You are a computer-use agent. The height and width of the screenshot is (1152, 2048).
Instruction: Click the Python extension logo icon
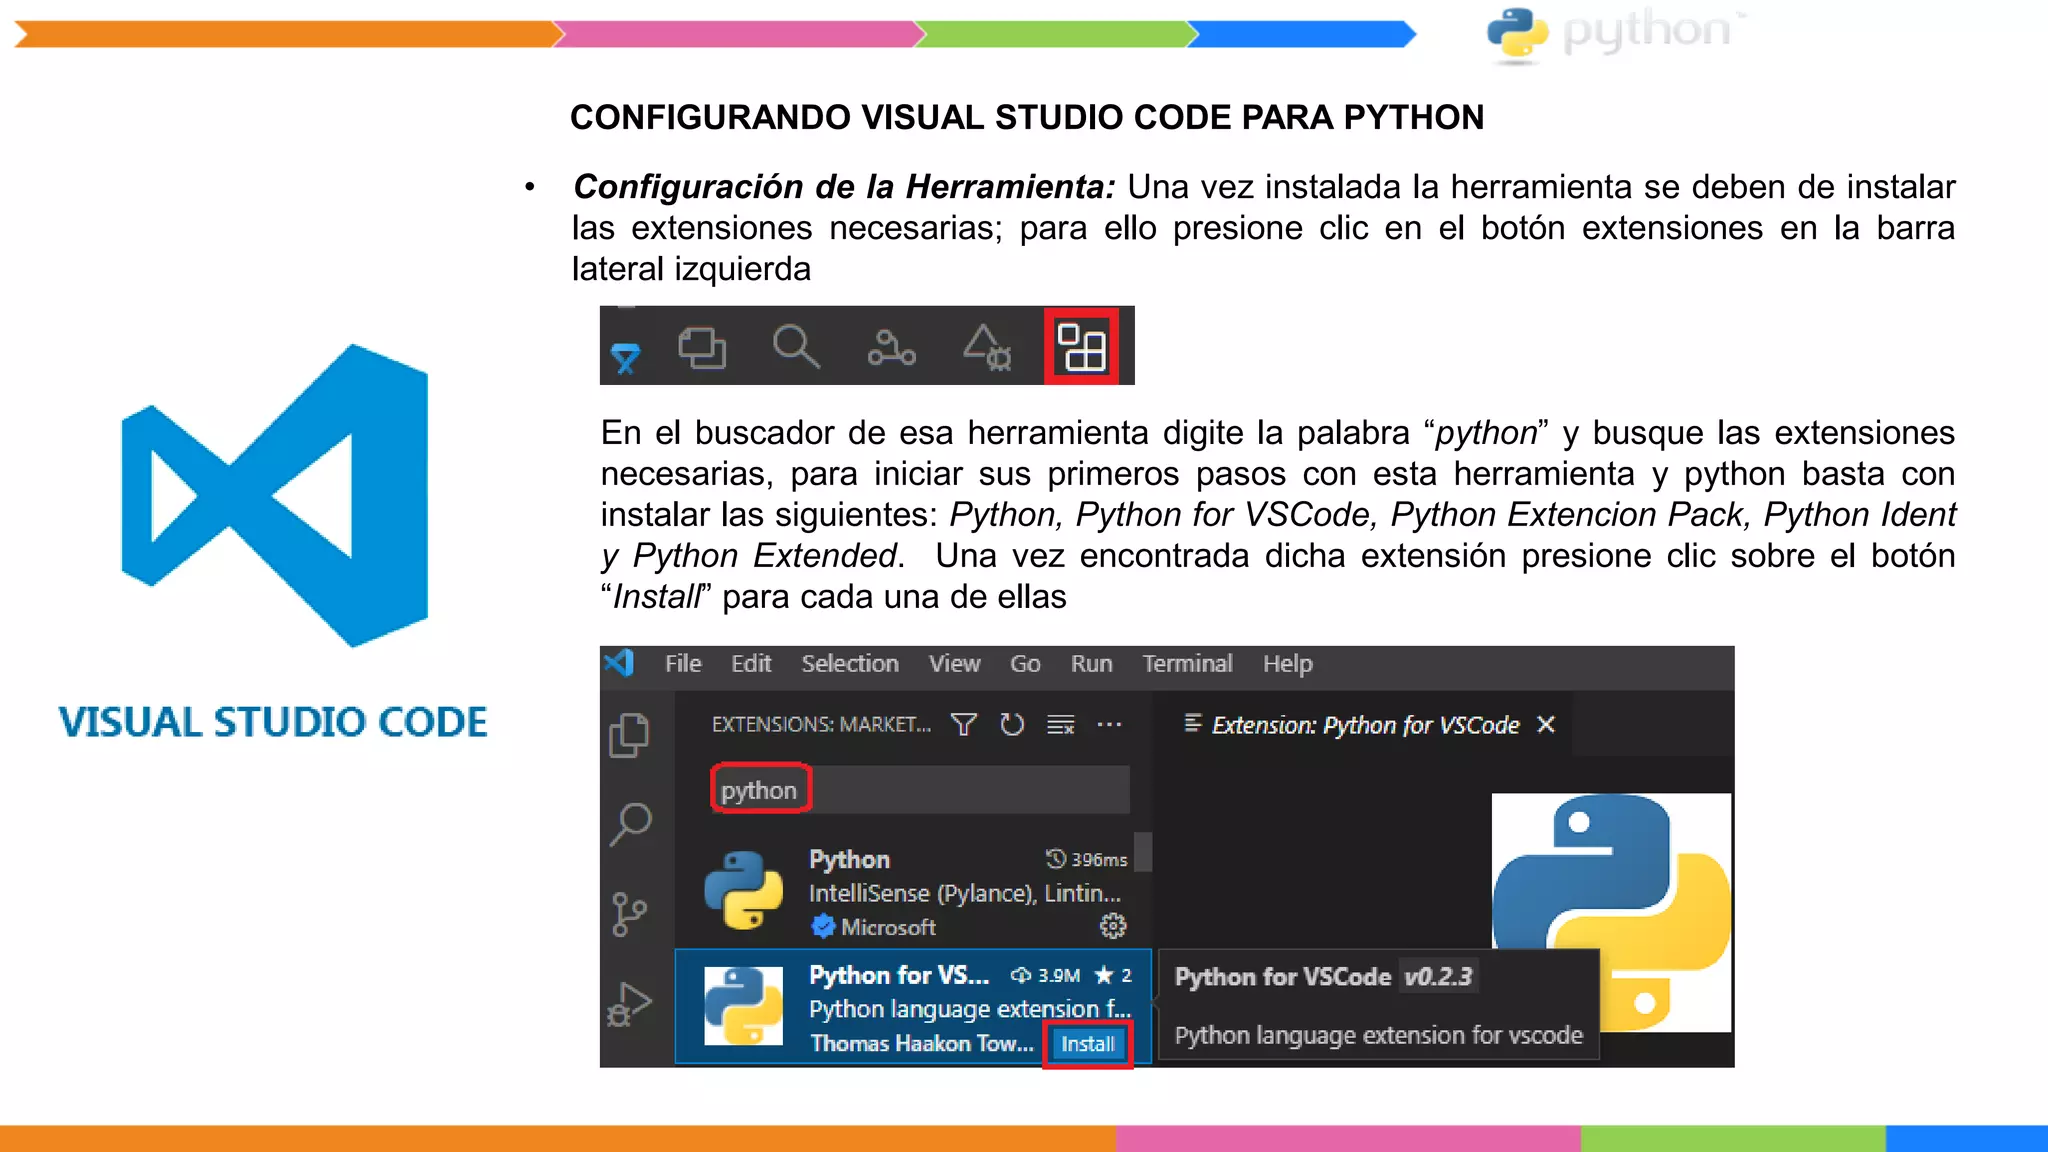[743, 890]
